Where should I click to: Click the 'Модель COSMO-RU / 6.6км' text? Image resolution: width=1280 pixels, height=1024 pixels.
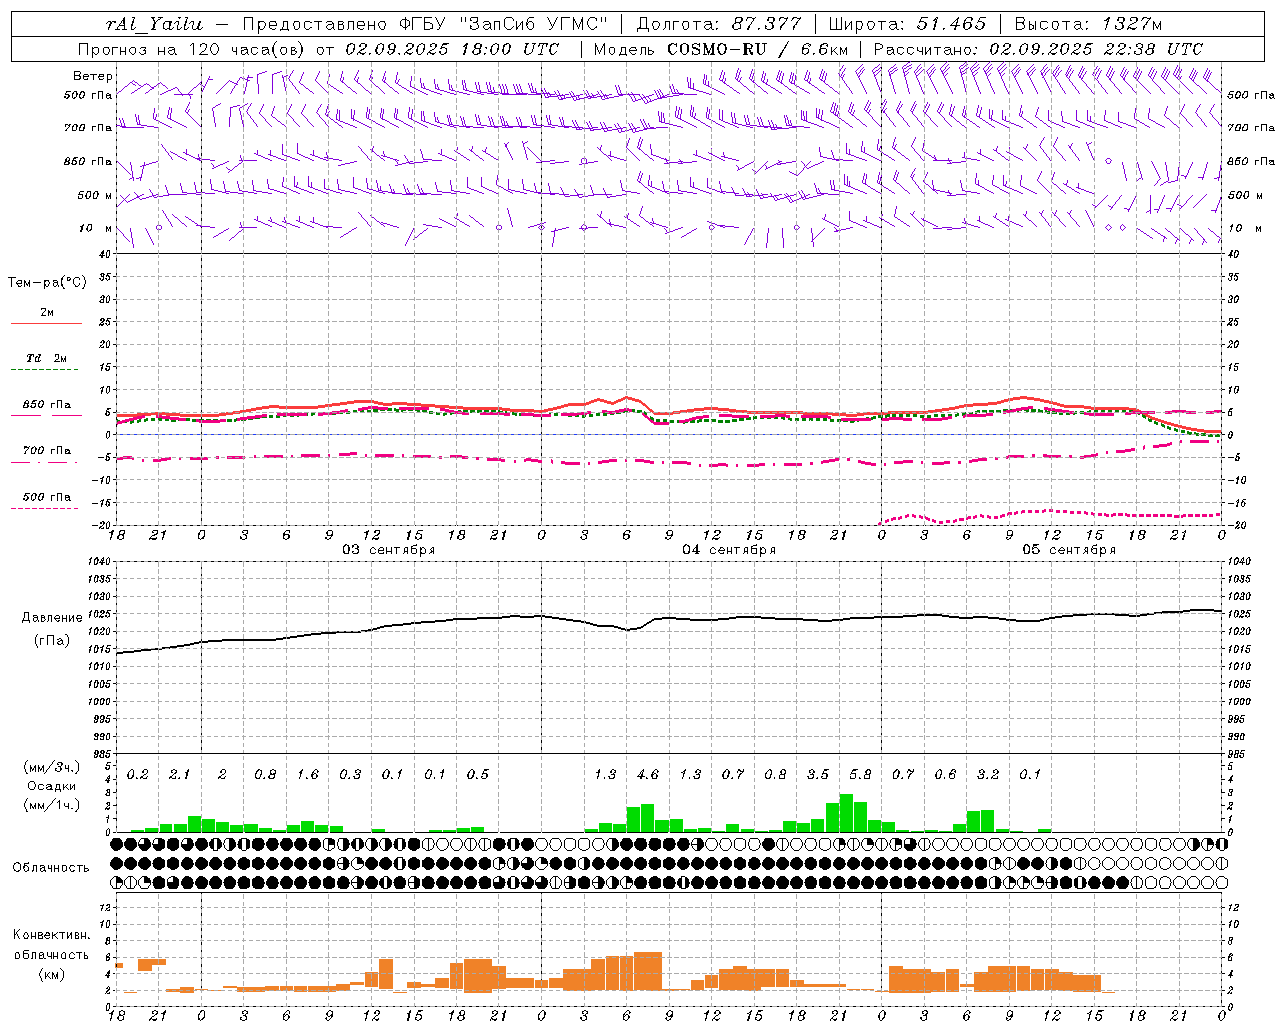[x=721, y=49]
